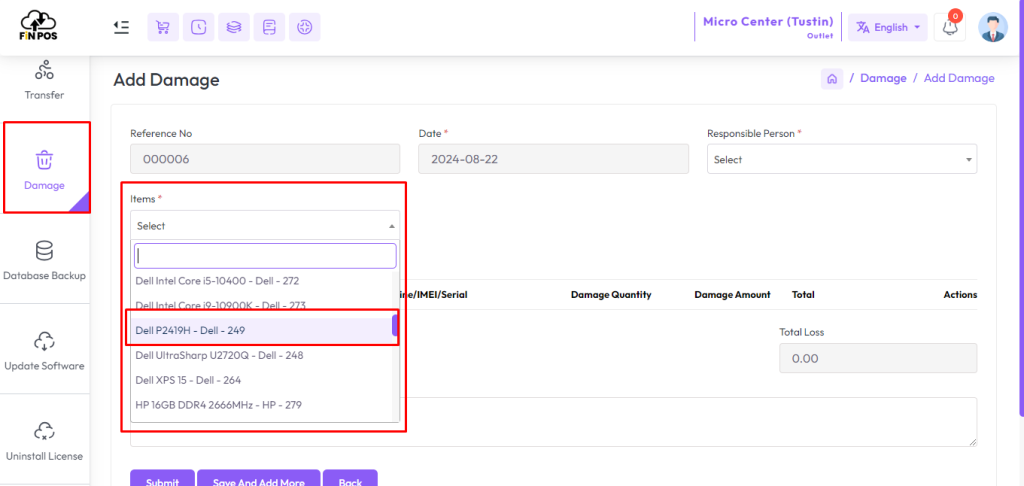Open the user profile avatar

coord(993,27)
